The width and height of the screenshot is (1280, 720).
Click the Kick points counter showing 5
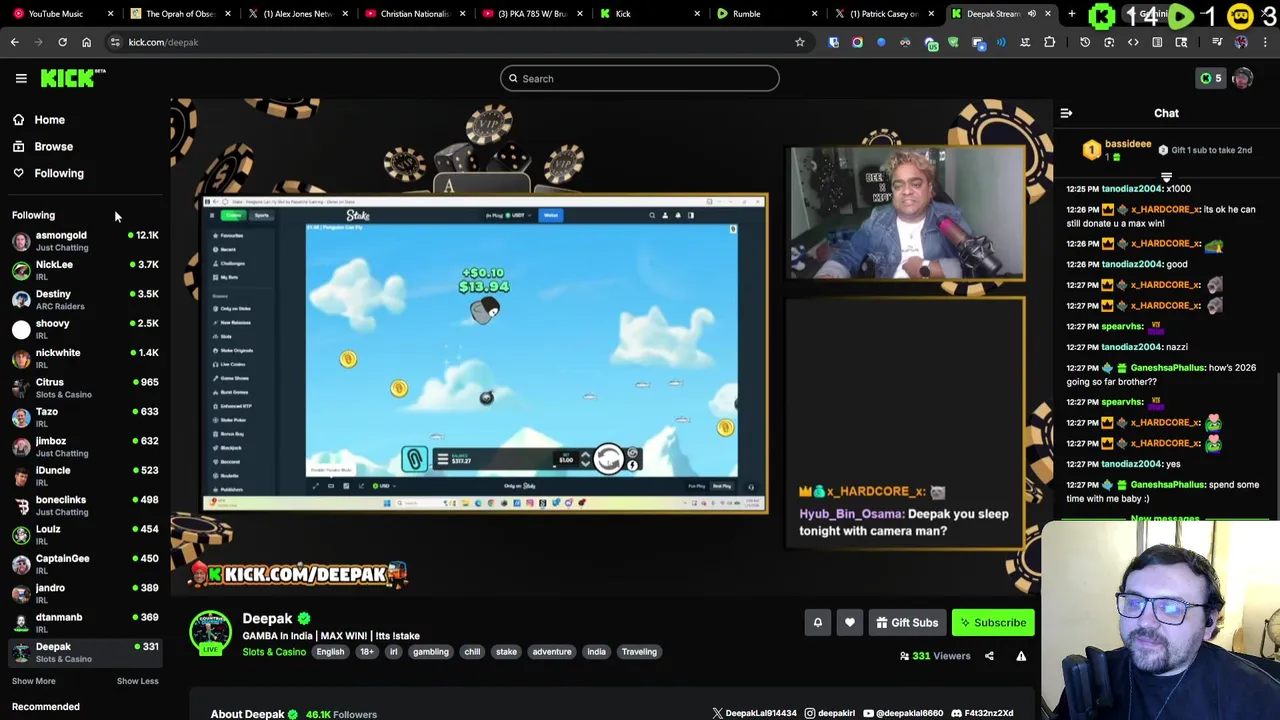point(1210,78)
